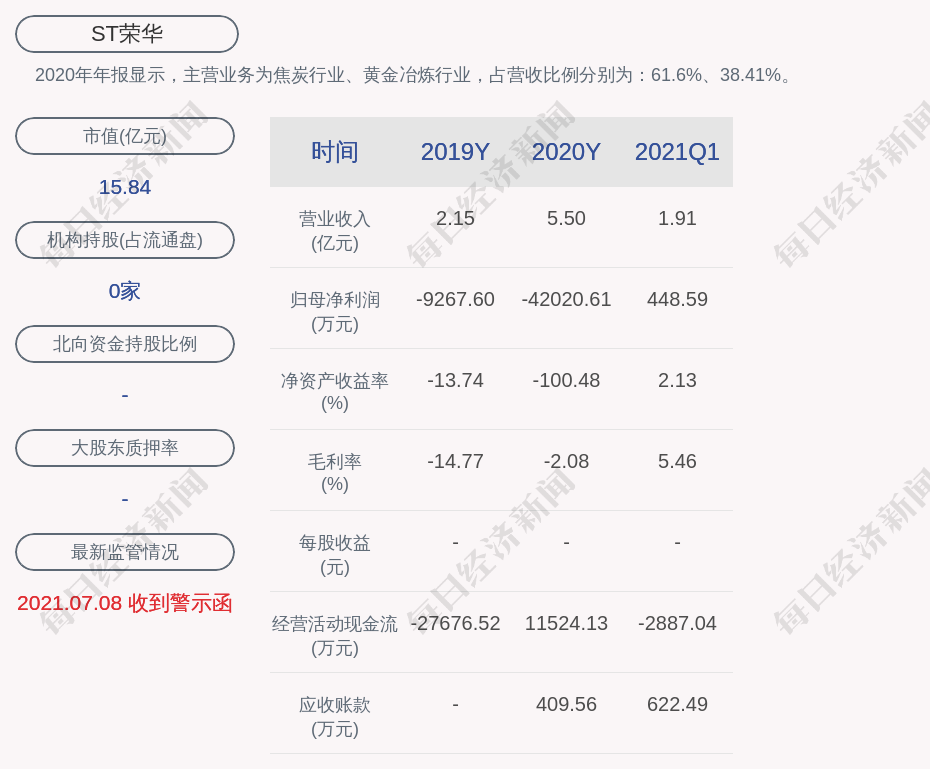Click the 2019Y column header
Viewport: 930px width, 769px height.
(455, 152)
